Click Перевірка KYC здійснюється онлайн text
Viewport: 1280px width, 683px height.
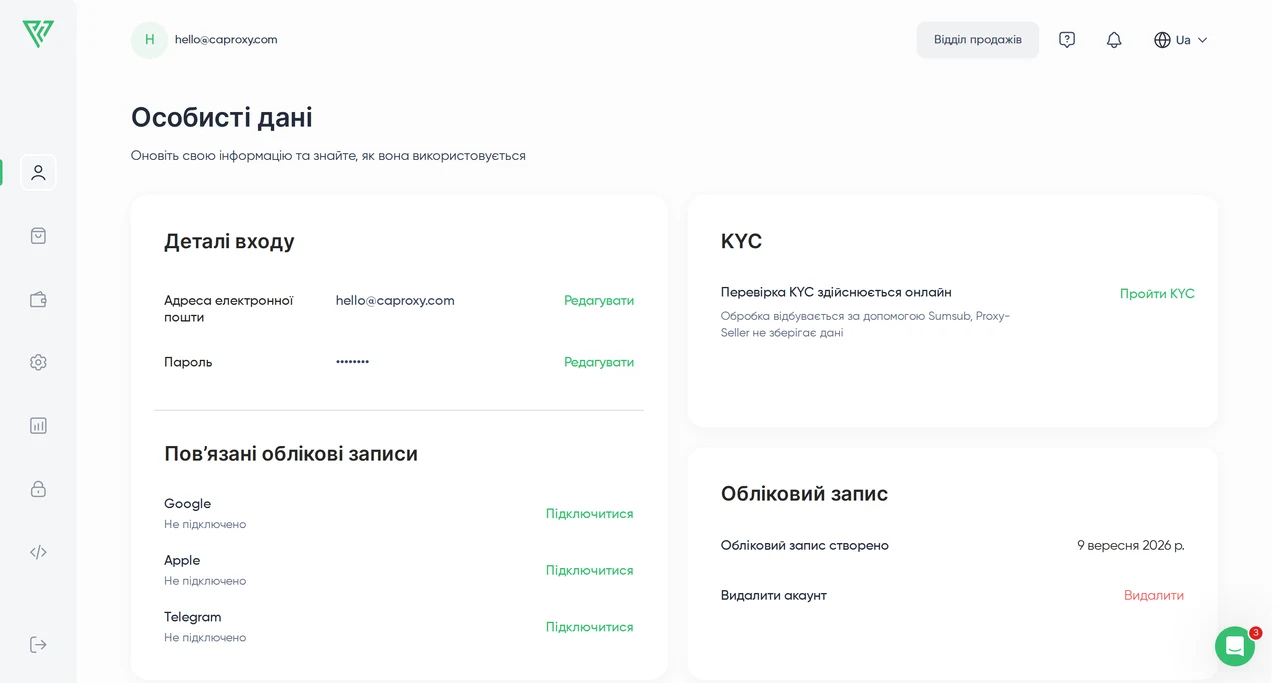coord(836,292)
